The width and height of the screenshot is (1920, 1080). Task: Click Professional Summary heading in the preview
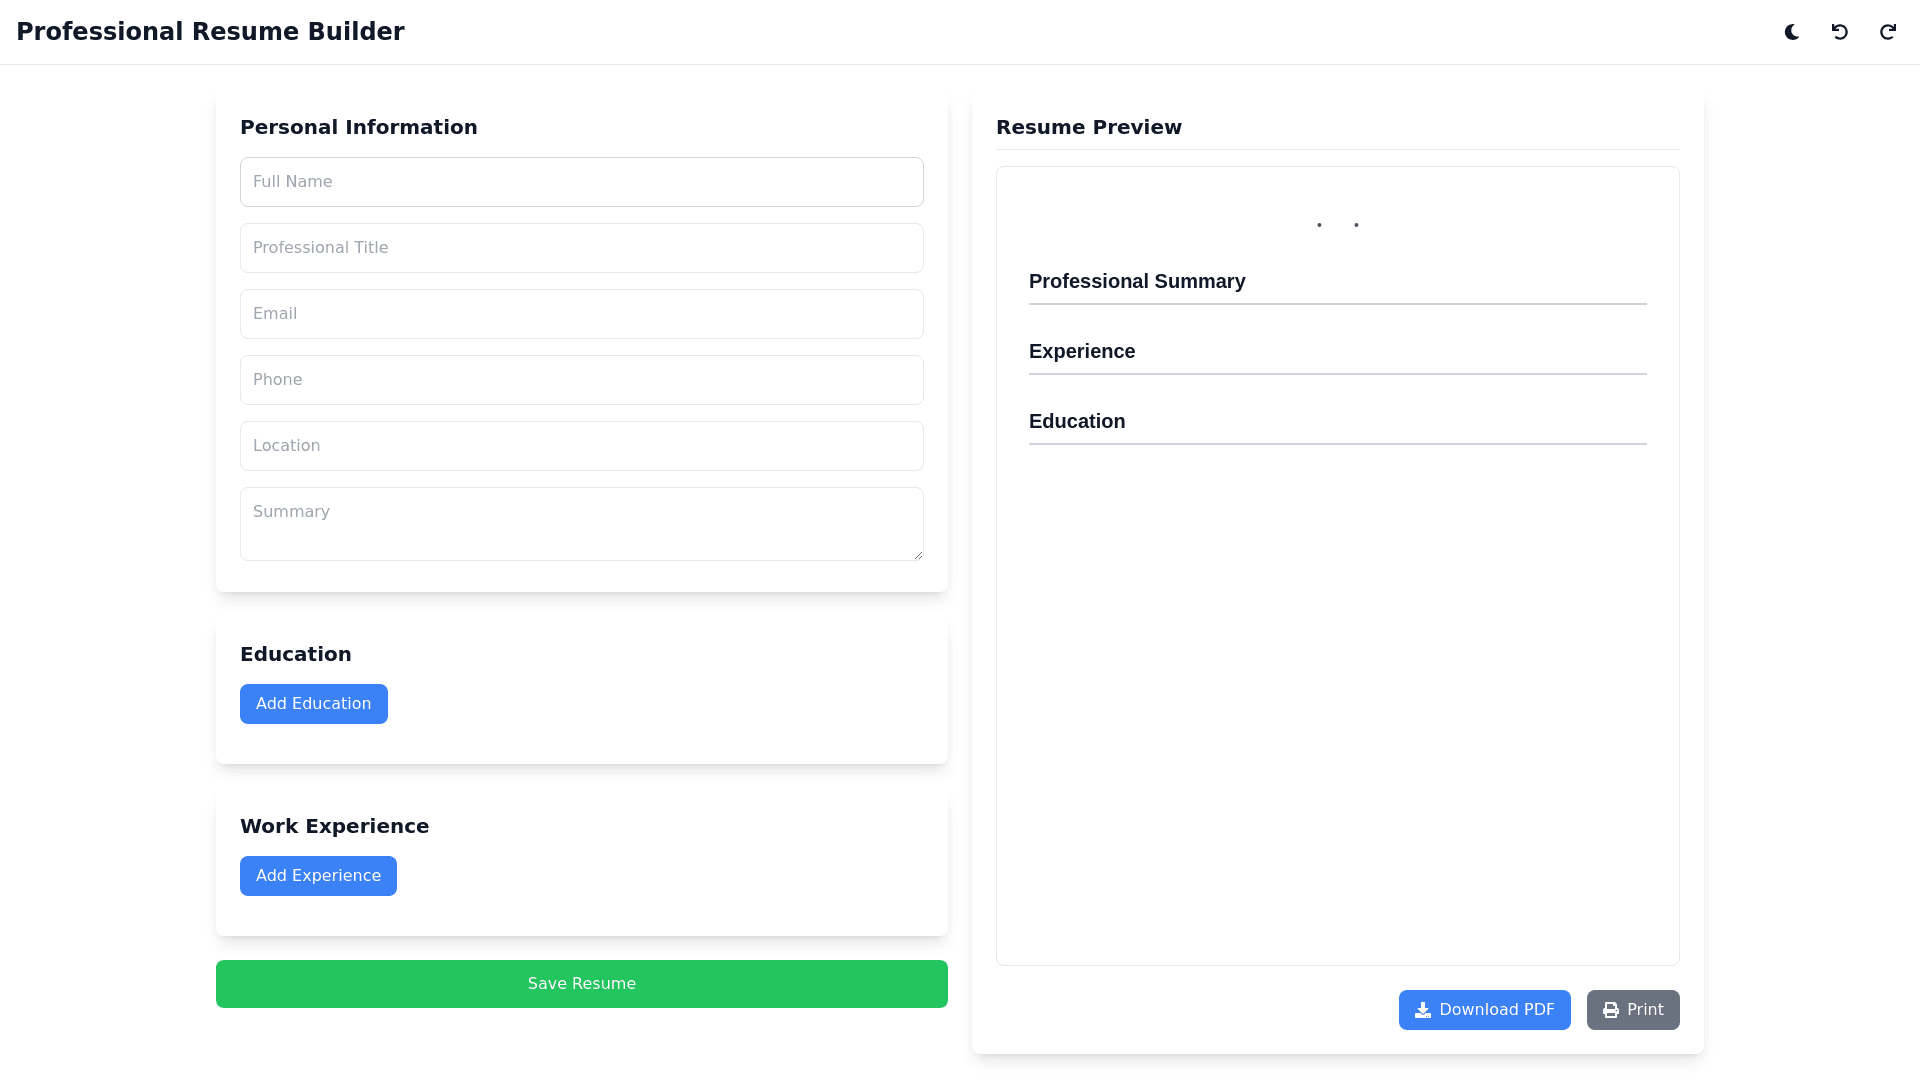[x=1137, y=282]
